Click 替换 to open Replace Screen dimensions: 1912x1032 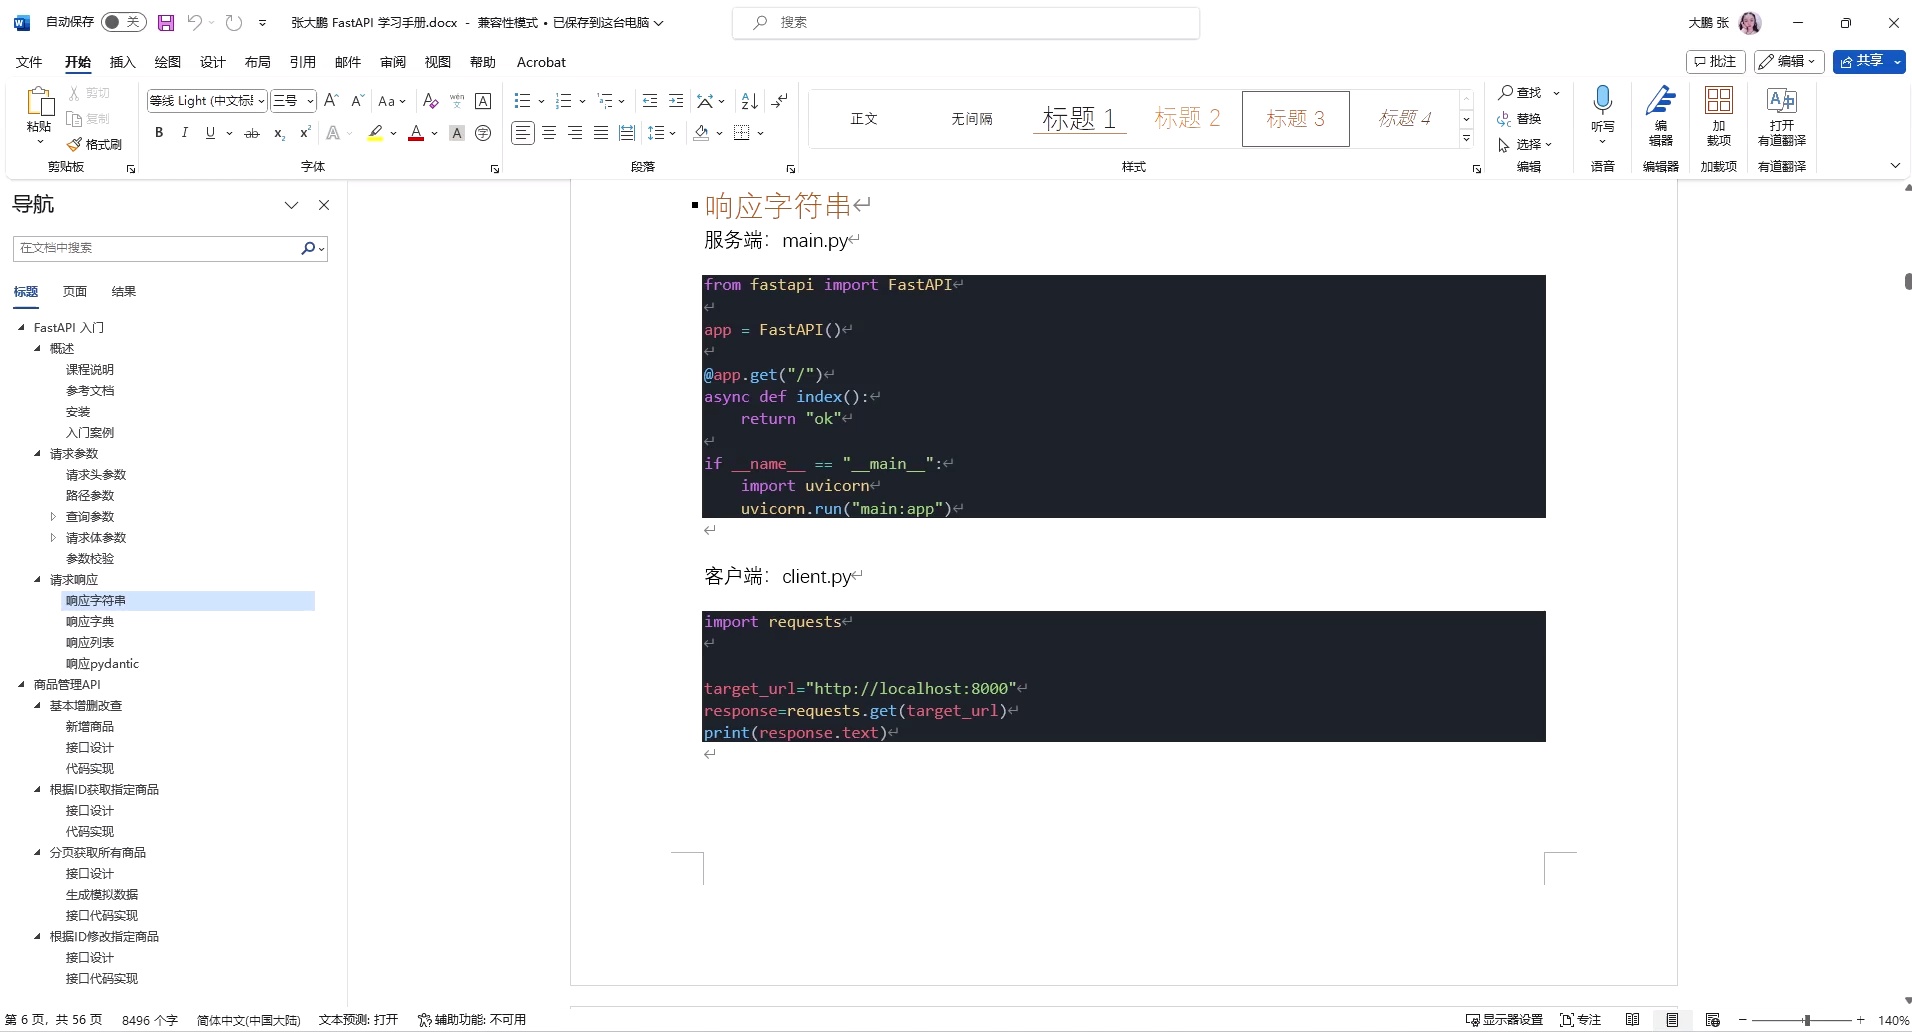(x=1528, y=119)
